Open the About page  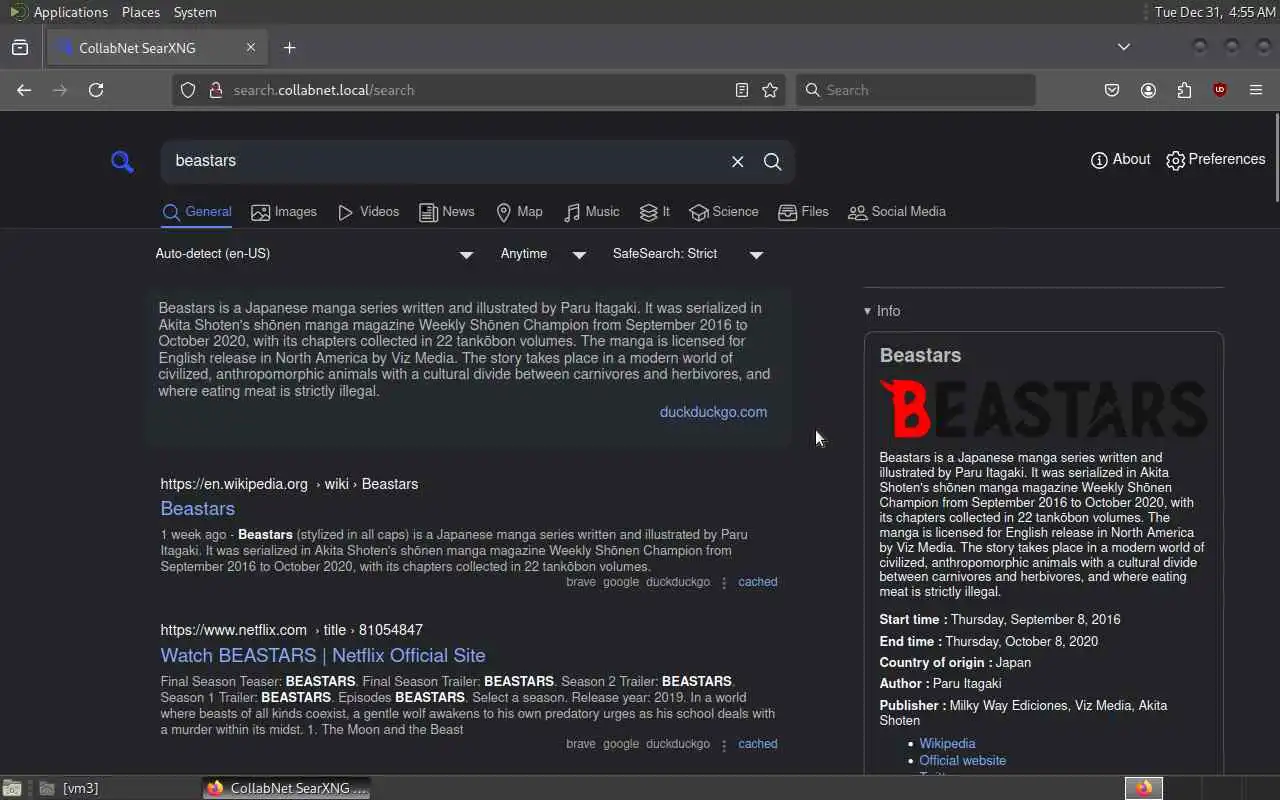click(x=1120, y=160)
